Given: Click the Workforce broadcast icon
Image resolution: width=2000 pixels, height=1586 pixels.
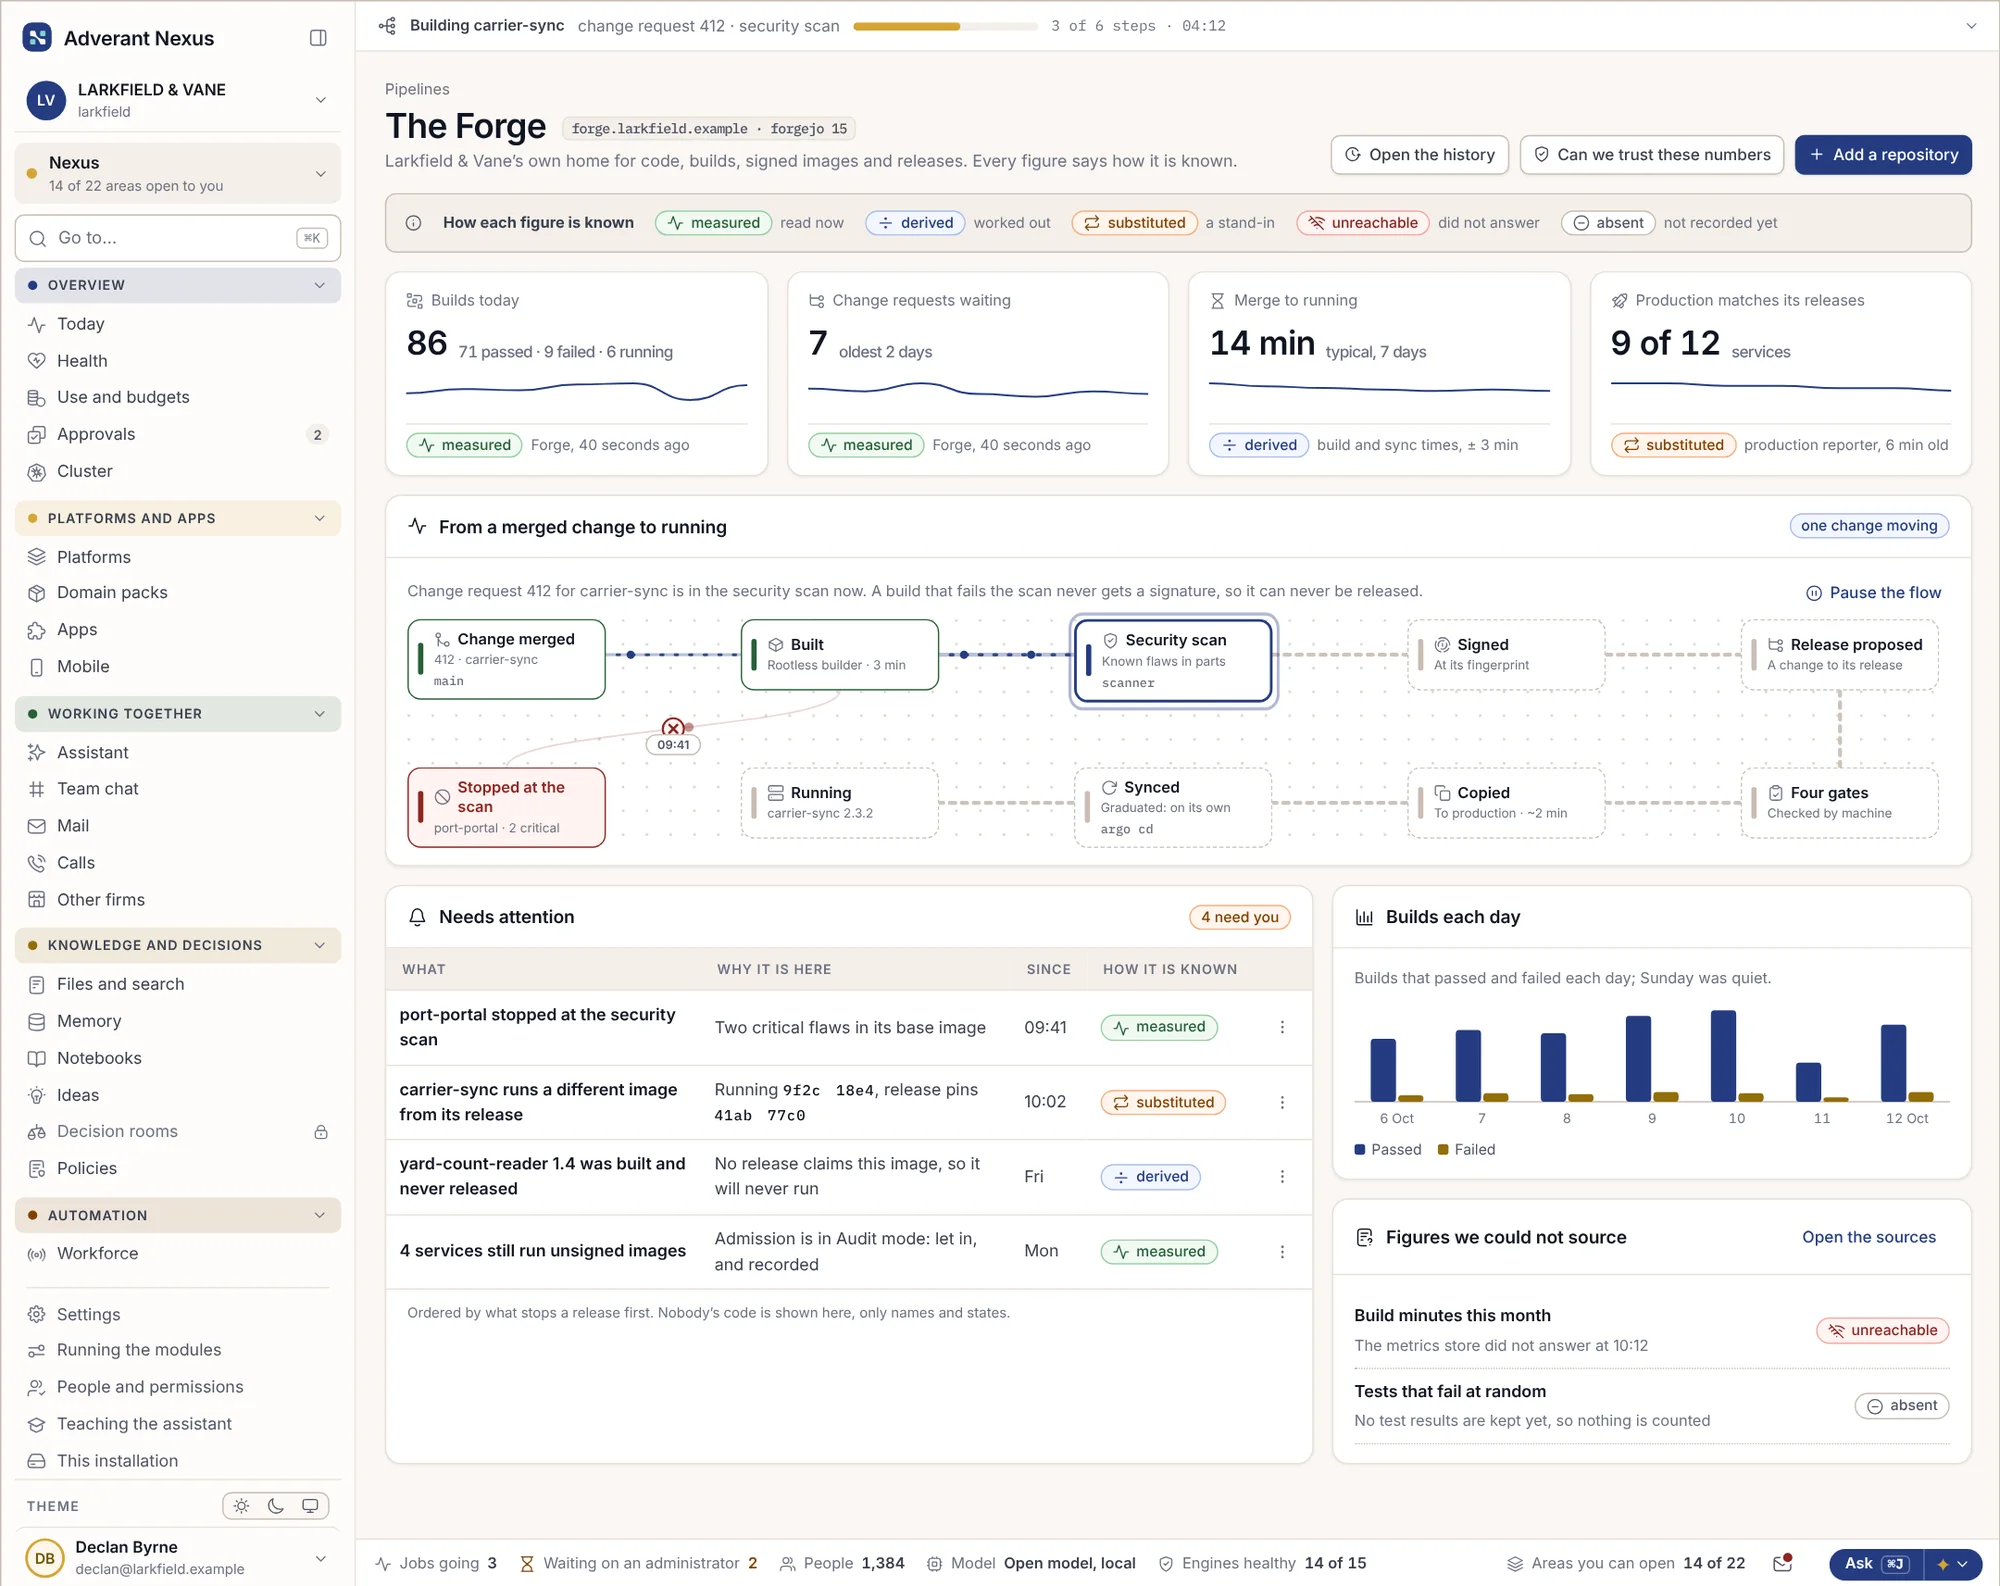Looking at the screenshot, I should 37,1254.
